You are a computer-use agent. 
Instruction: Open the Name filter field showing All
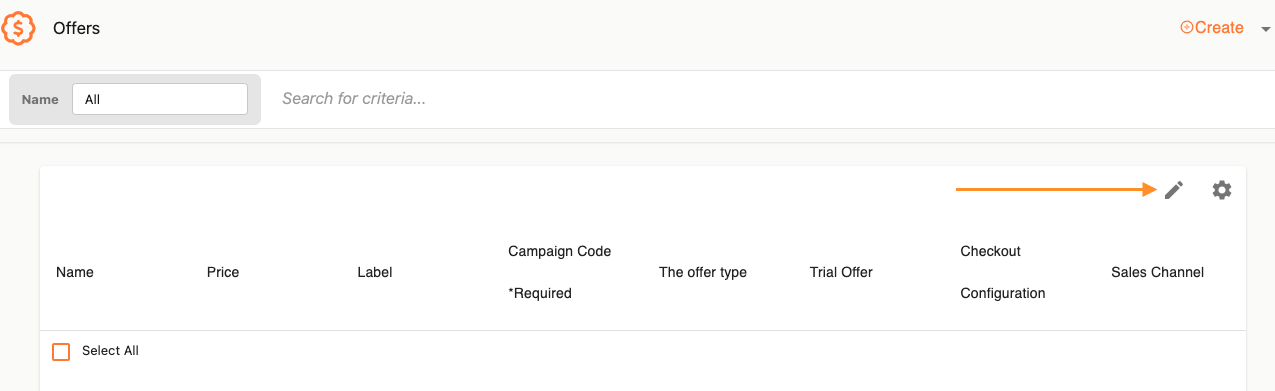160,100
